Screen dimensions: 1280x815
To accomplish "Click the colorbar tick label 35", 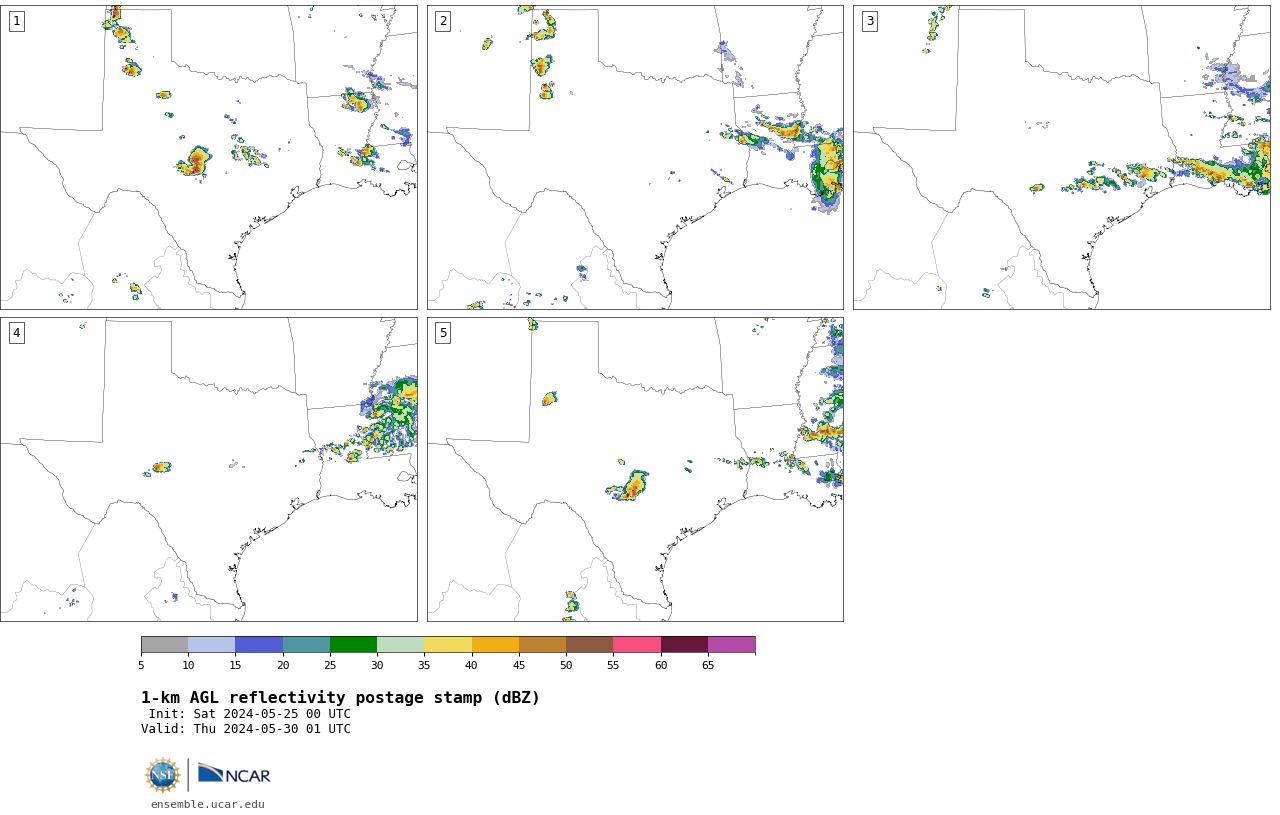I will (x=424, y=665).
